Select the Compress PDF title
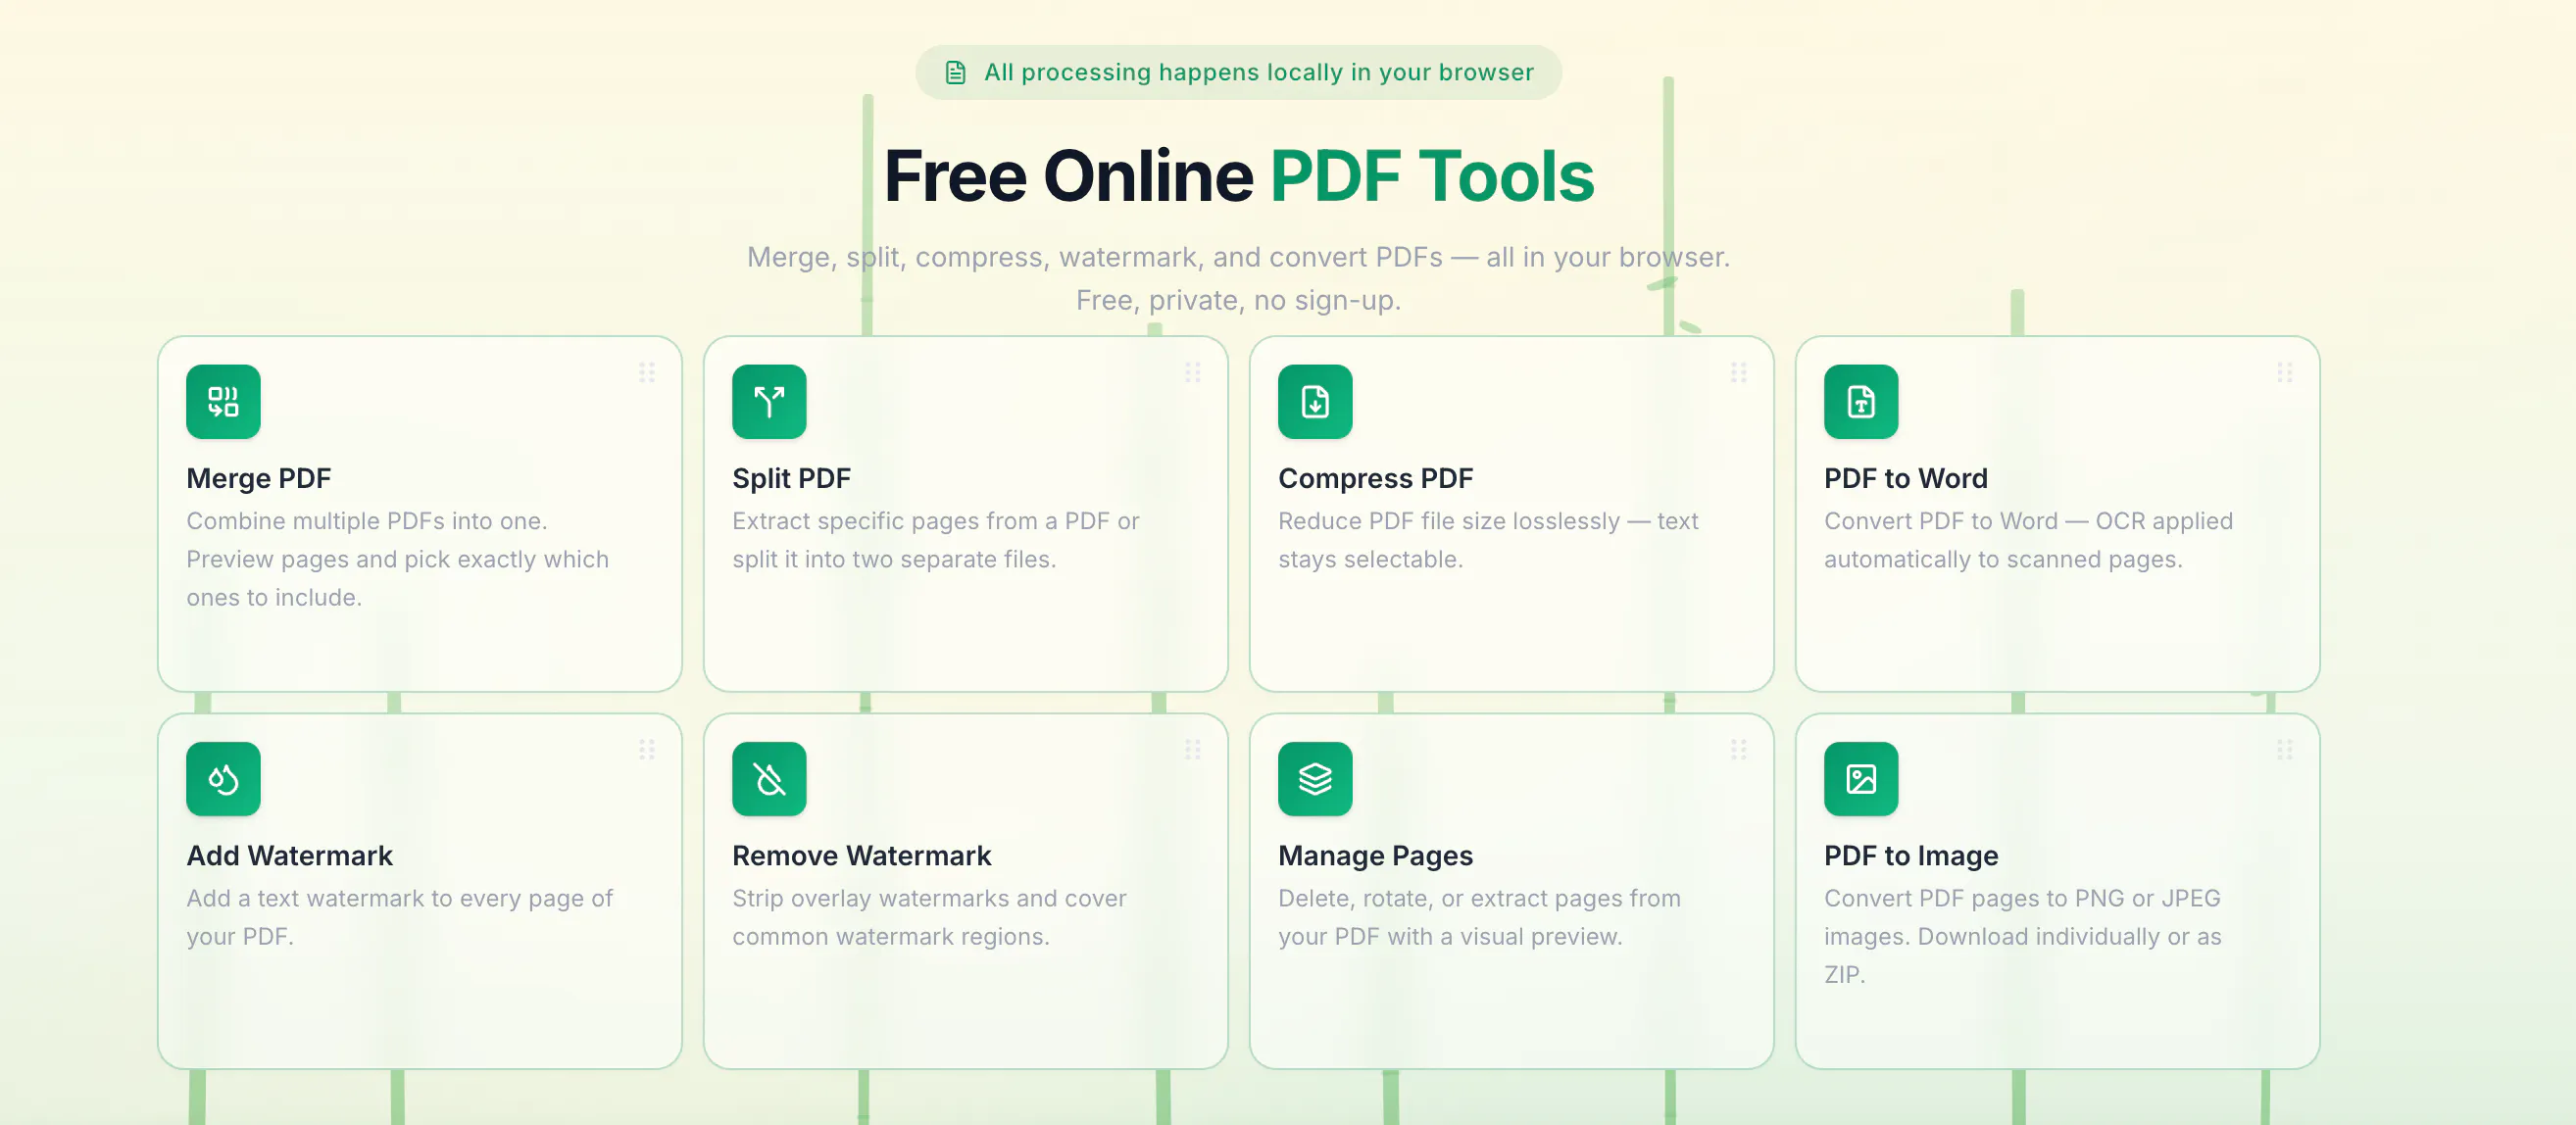2576x1125 pixels. click(x=1376, y=479)
